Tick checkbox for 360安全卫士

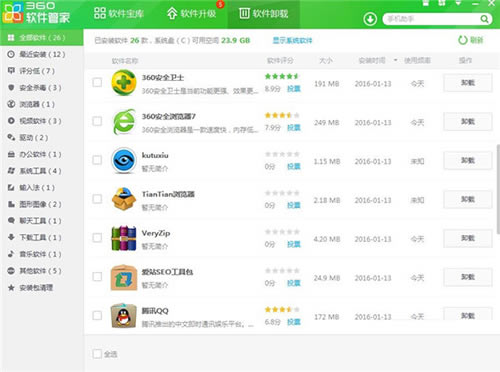point(97,82)
